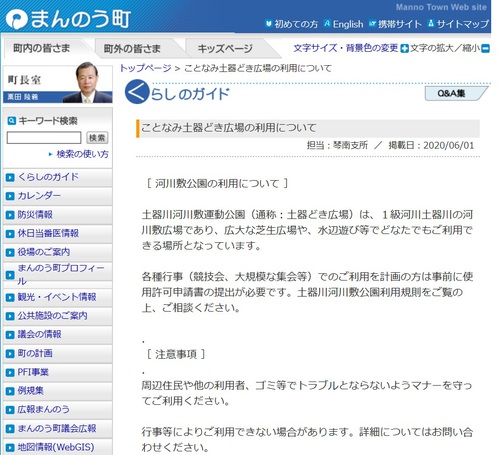Click the arrow icon beside 防災情報

(10, 215)
